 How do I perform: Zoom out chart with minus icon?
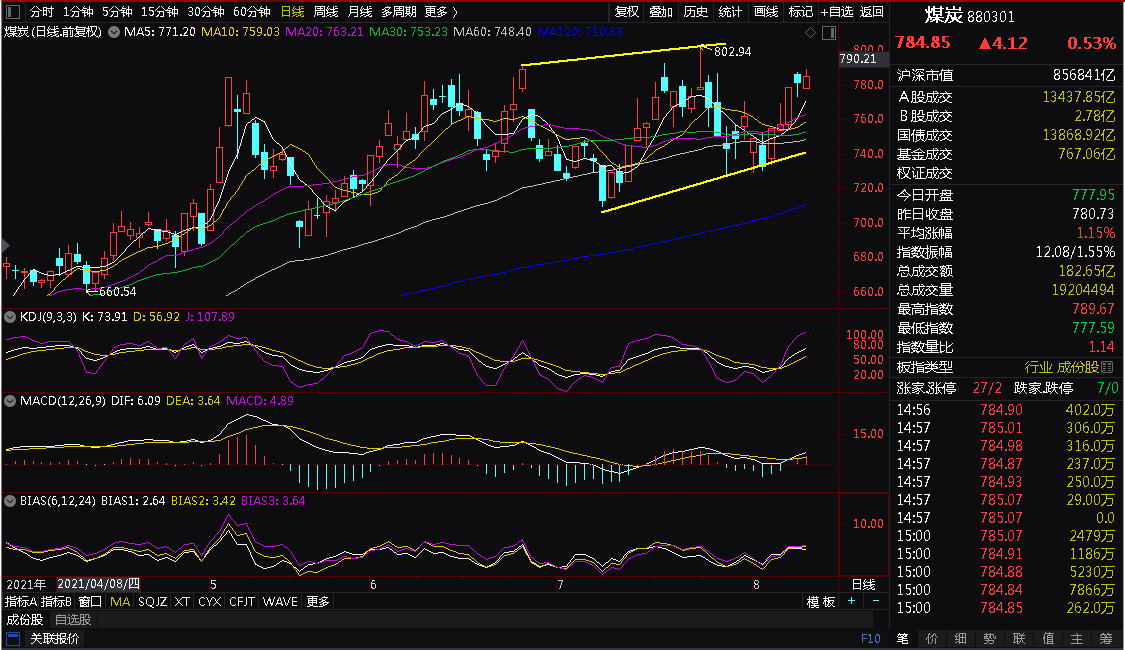(x=876, y=601)
